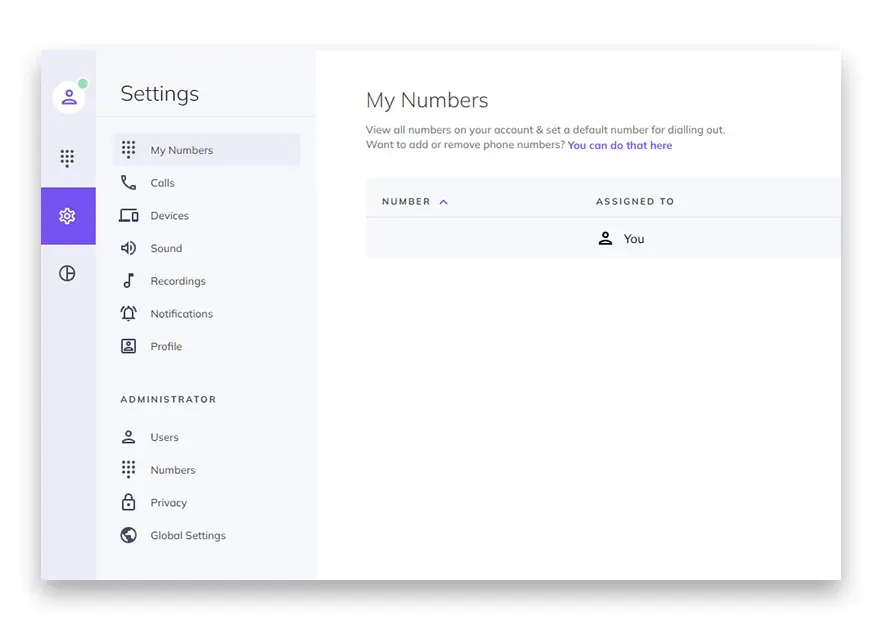882x630 pixels.
Task: Click the speaker icon beside Sound
Action: click(x=128, y=248)
